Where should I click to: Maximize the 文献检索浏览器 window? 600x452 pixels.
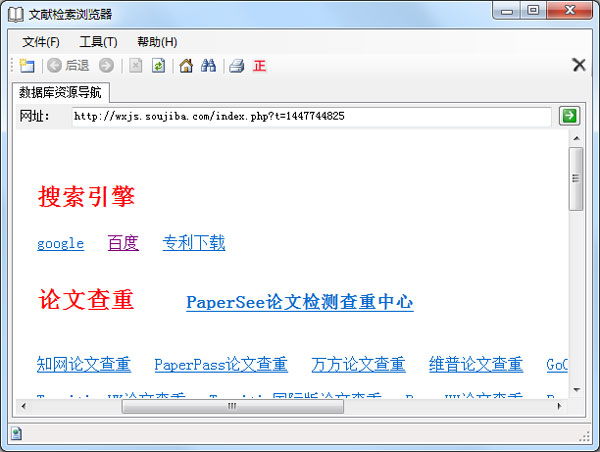[x=533, y=10]
